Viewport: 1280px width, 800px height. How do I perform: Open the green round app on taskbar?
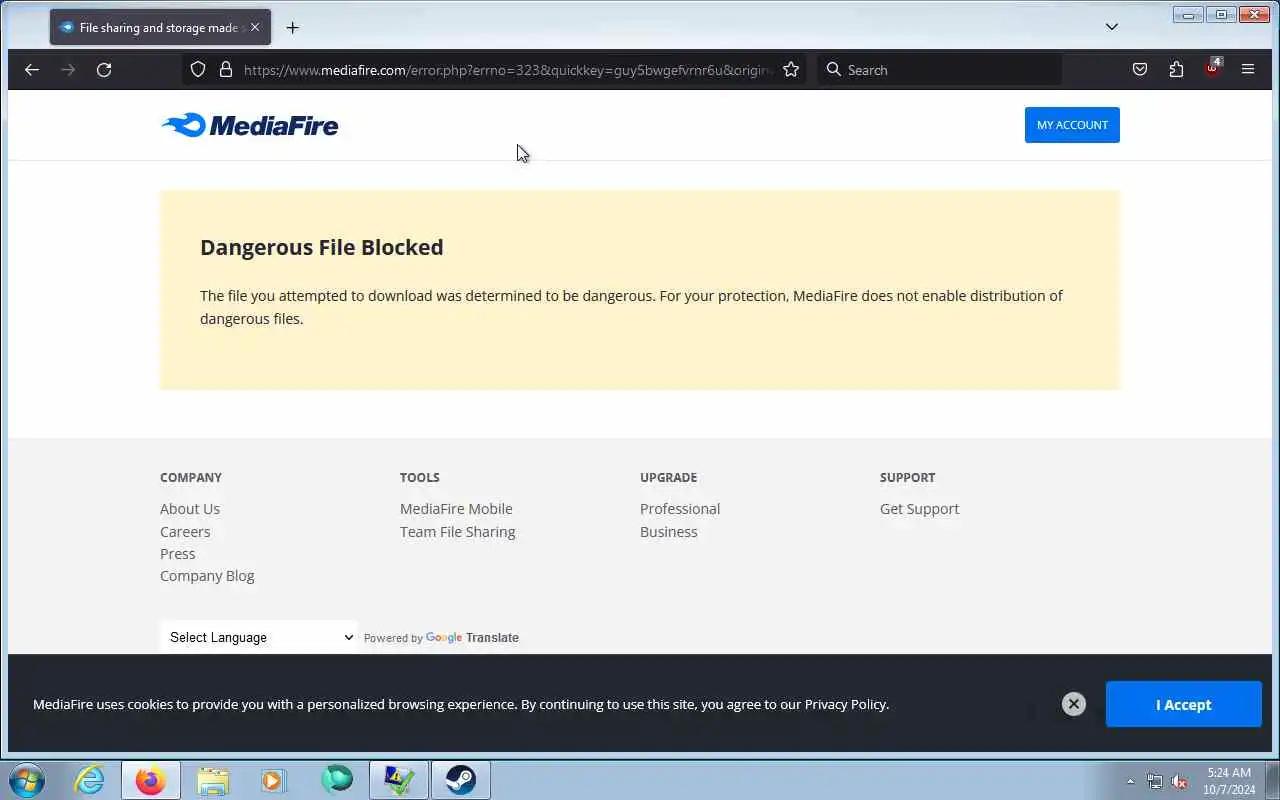click(337, 780)
